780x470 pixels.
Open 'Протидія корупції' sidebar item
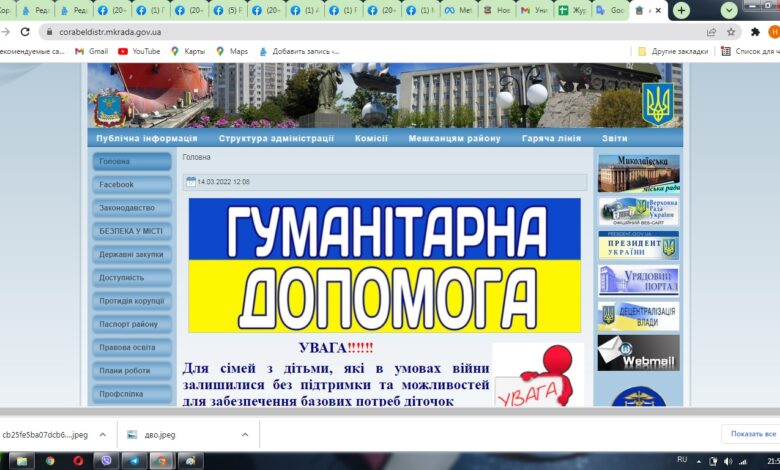(132, 301)
